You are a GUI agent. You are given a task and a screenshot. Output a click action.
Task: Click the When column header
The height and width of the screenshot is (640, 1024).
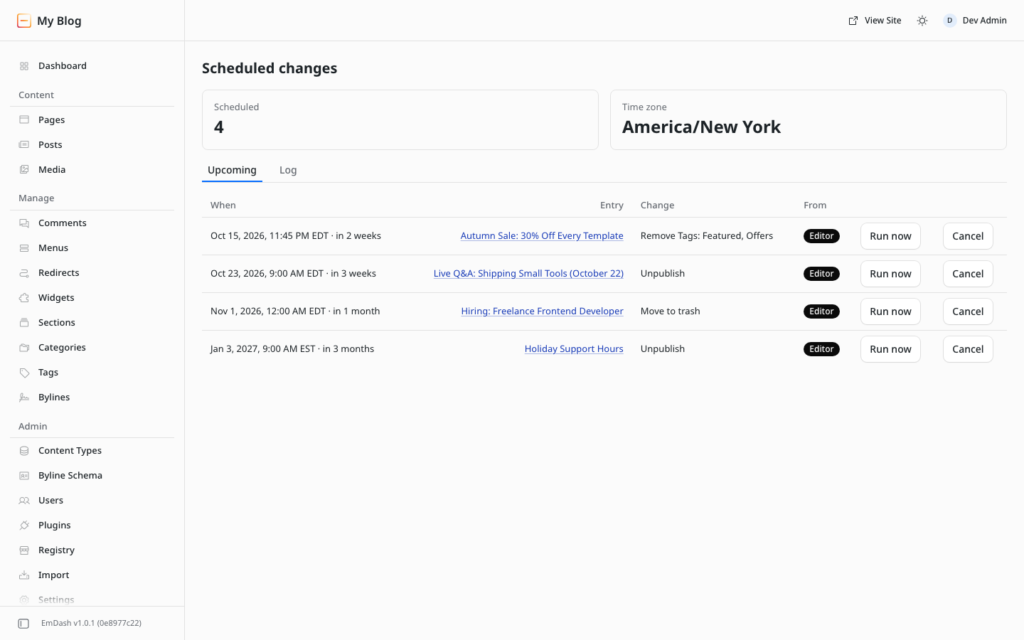[223, 205]
